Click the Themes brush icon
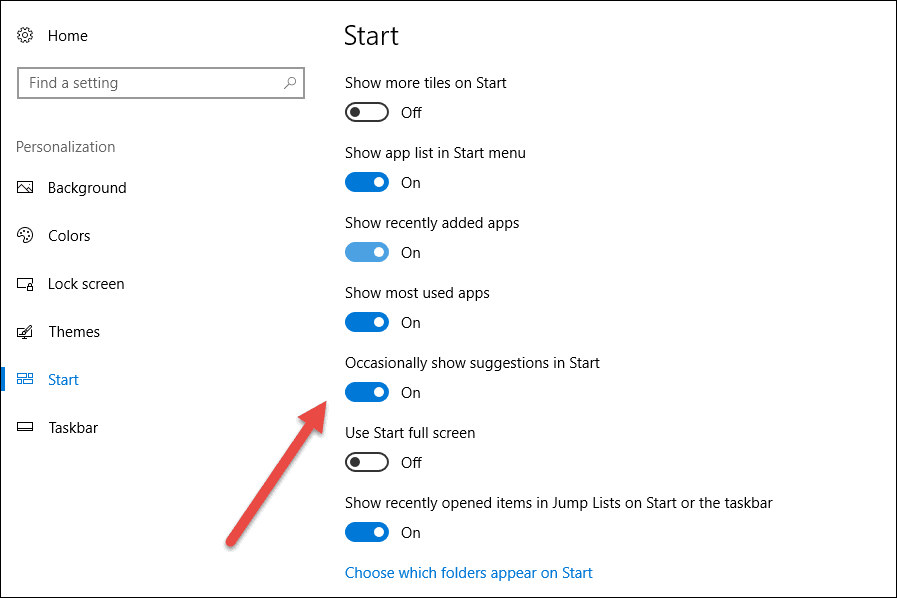 tap(25, 332)
